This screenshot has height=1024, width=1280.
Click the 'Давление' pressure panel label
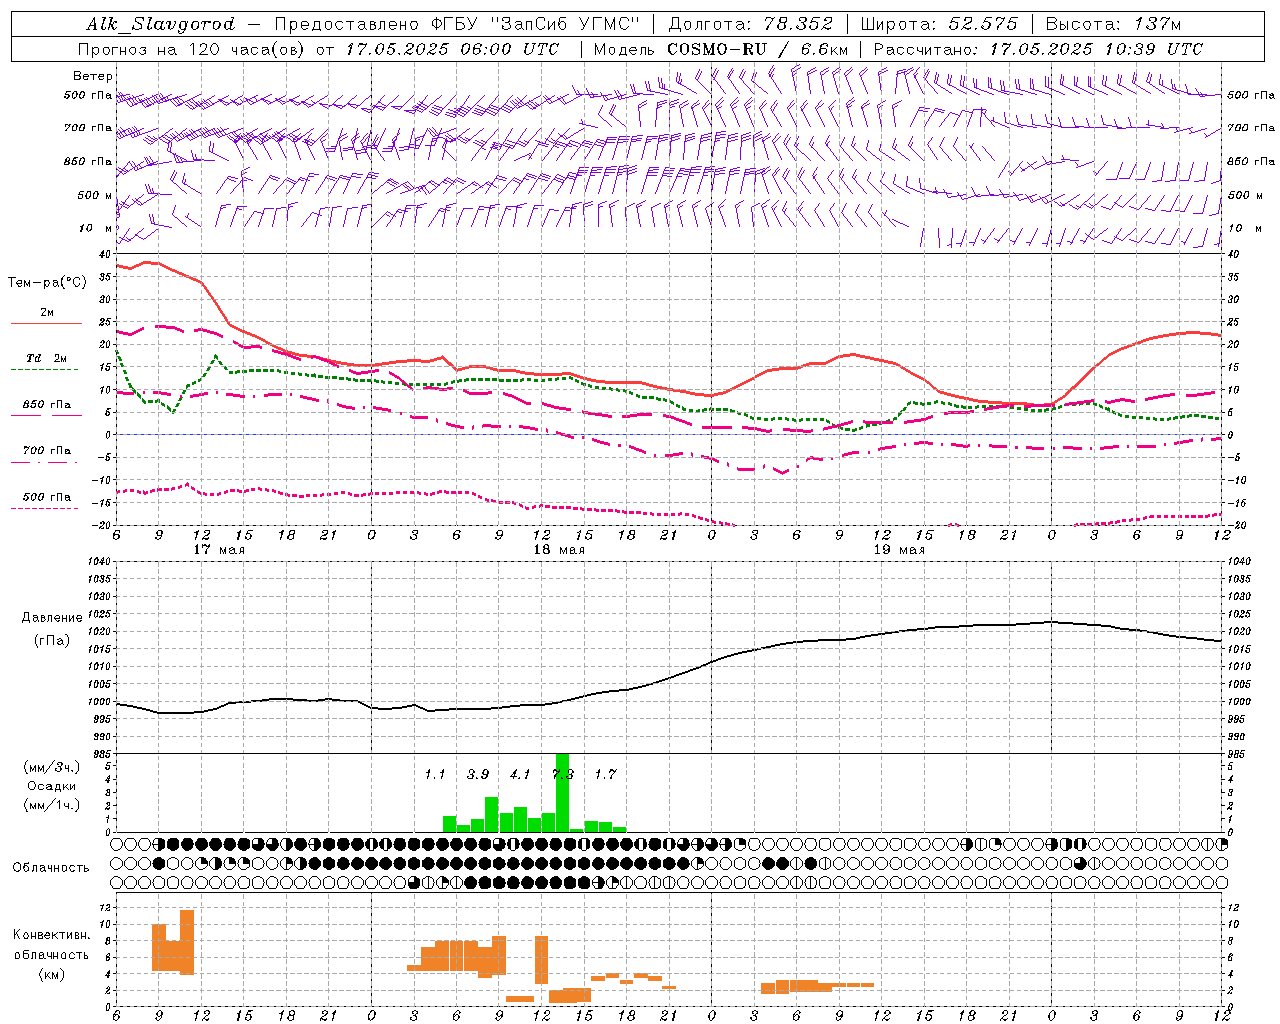50,618
